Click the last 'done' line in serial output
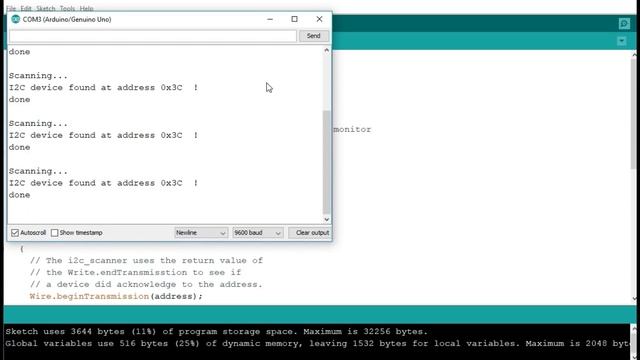Image resolution: width=640 pixels, height=360 pixels. pos(20,195)
